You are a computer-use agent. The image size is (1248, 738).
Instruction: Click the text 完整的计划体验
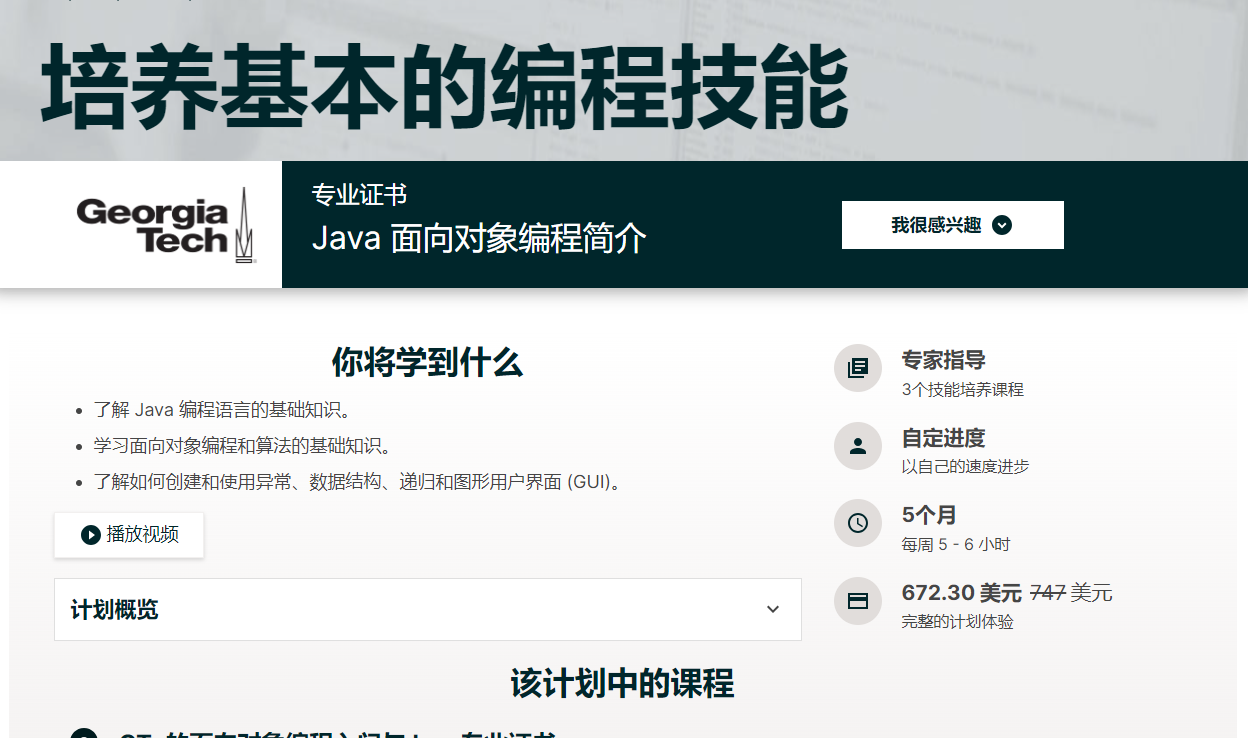coord(957,622)
